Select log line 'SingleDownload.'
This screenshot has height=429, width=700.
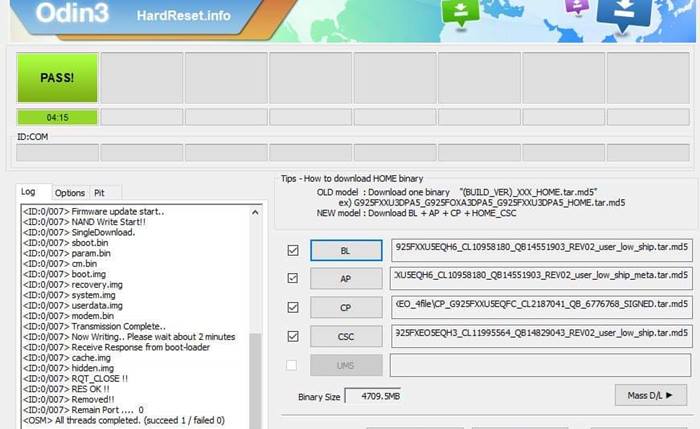tap(79, 232)
